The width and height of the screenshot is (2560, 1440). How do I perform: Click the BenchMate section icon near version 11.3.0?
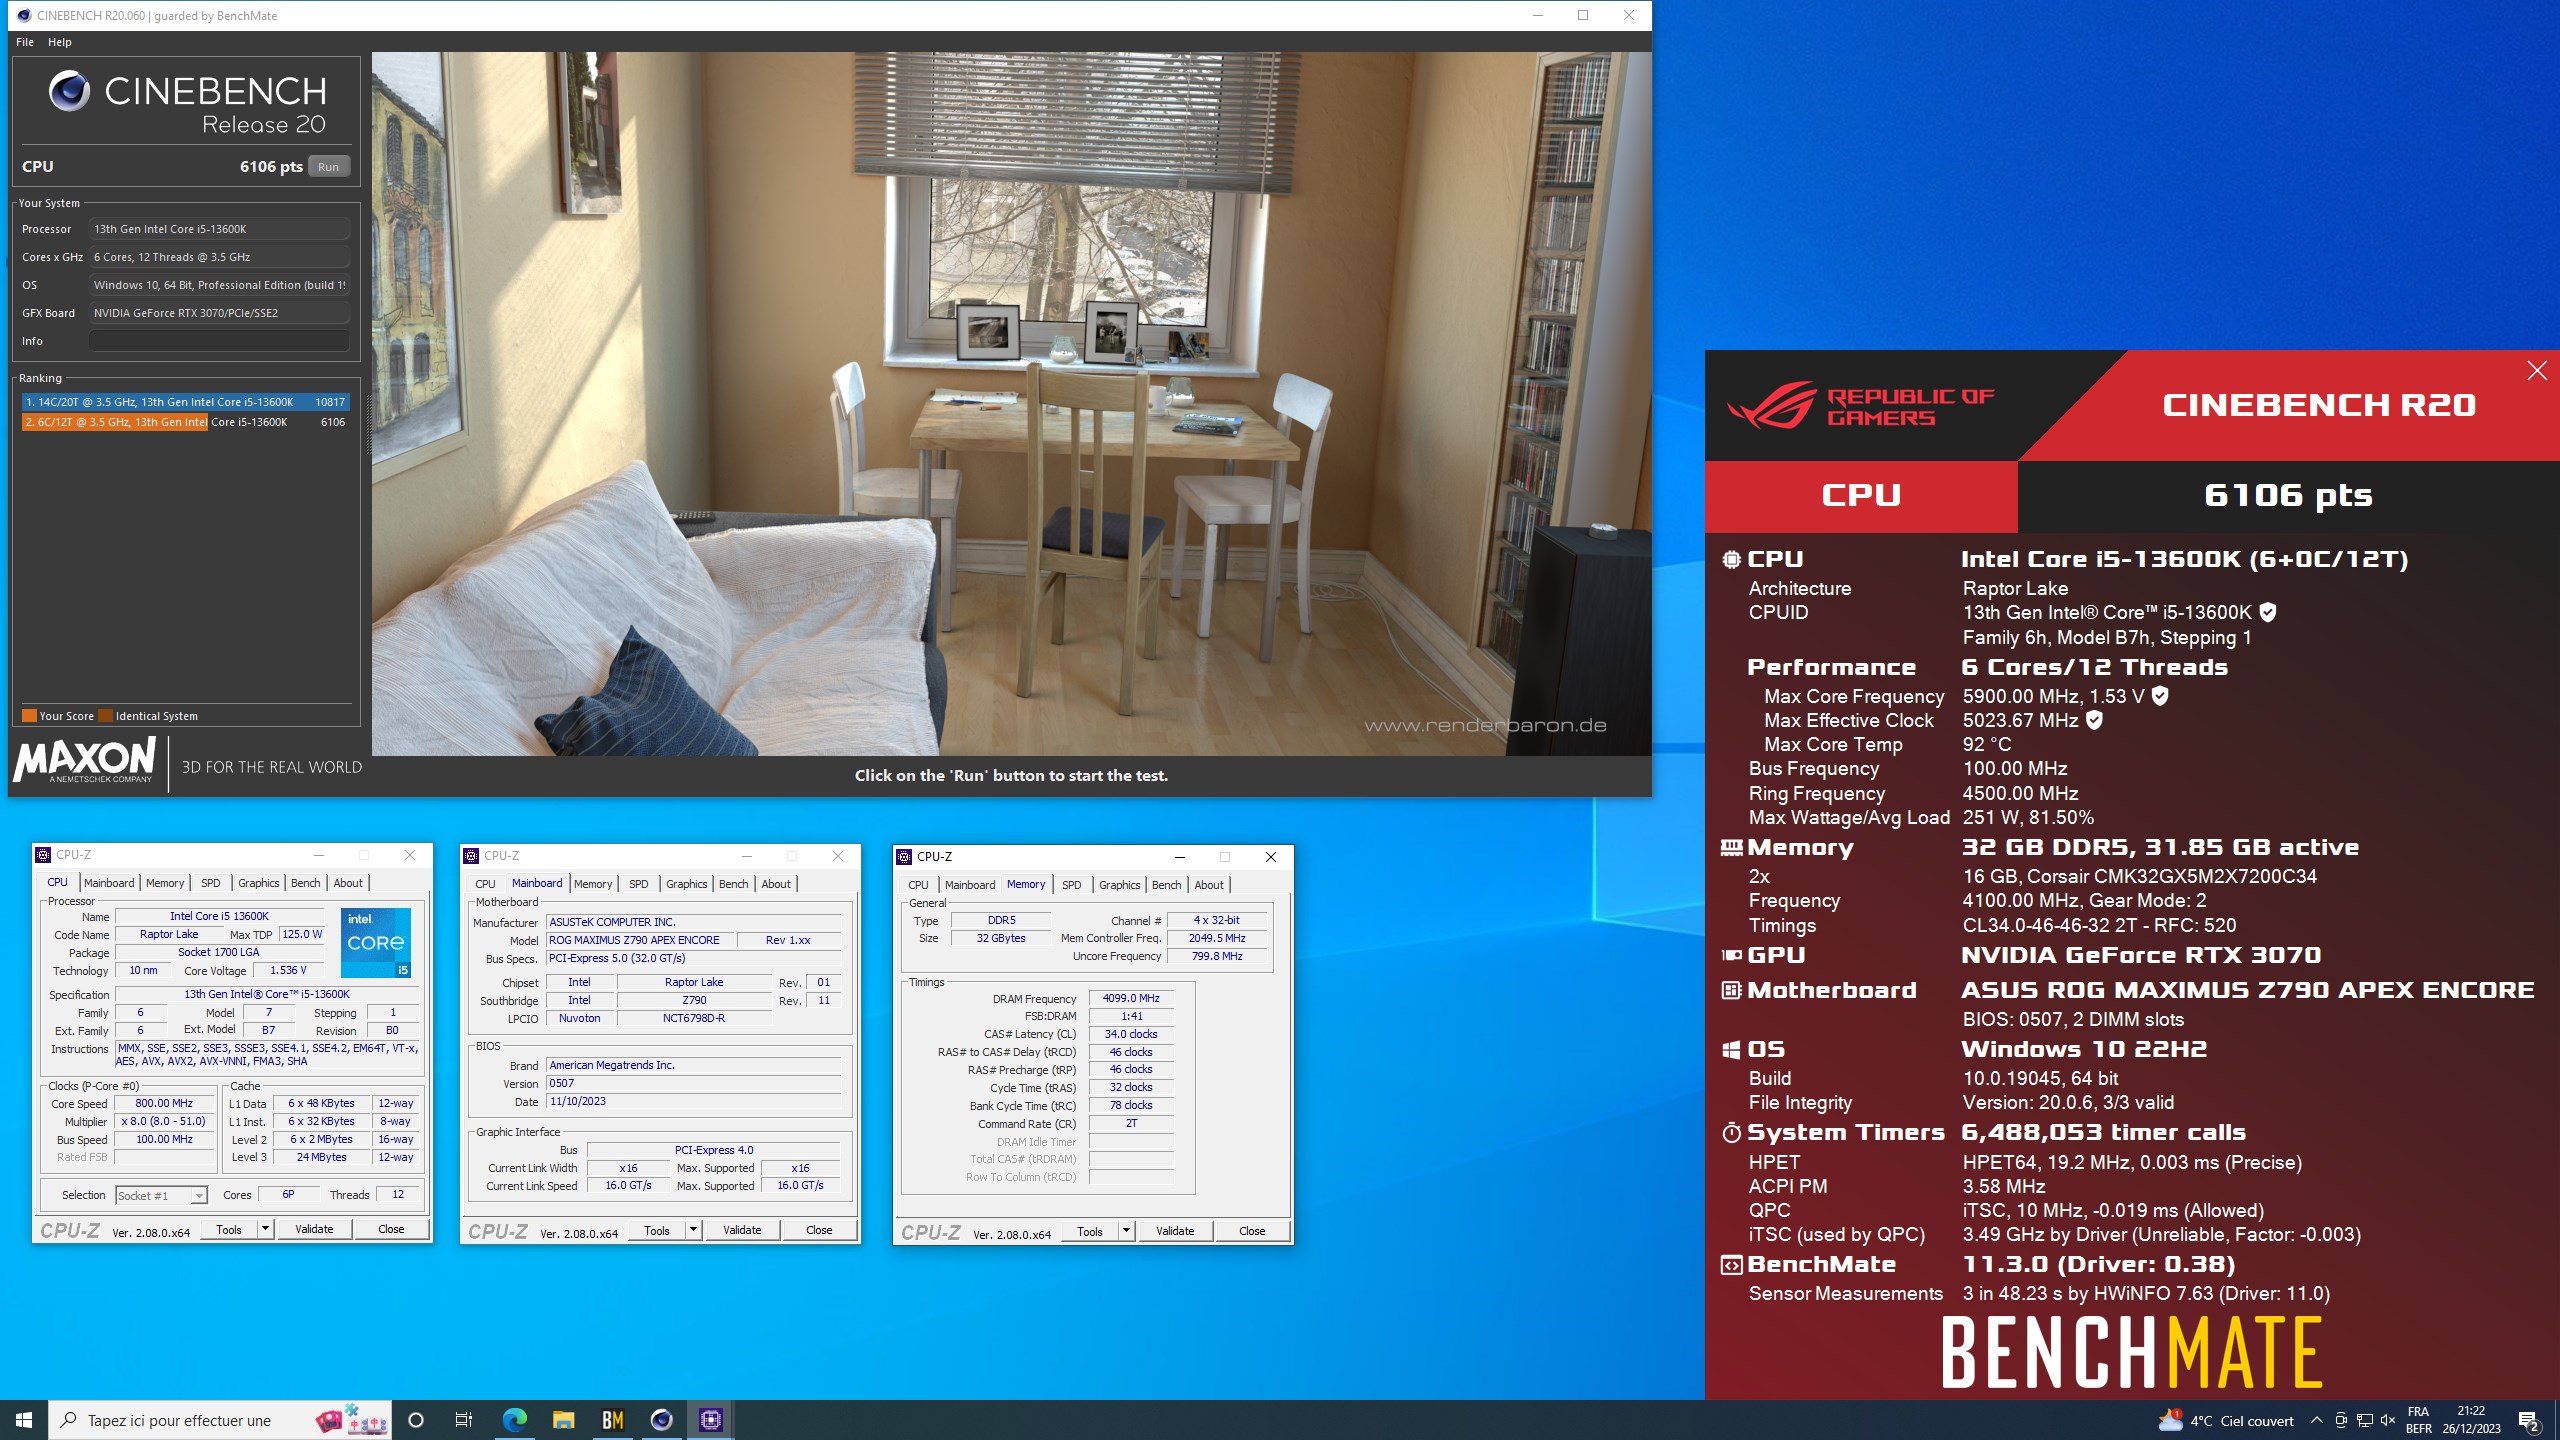(x=1731, y=1266)
